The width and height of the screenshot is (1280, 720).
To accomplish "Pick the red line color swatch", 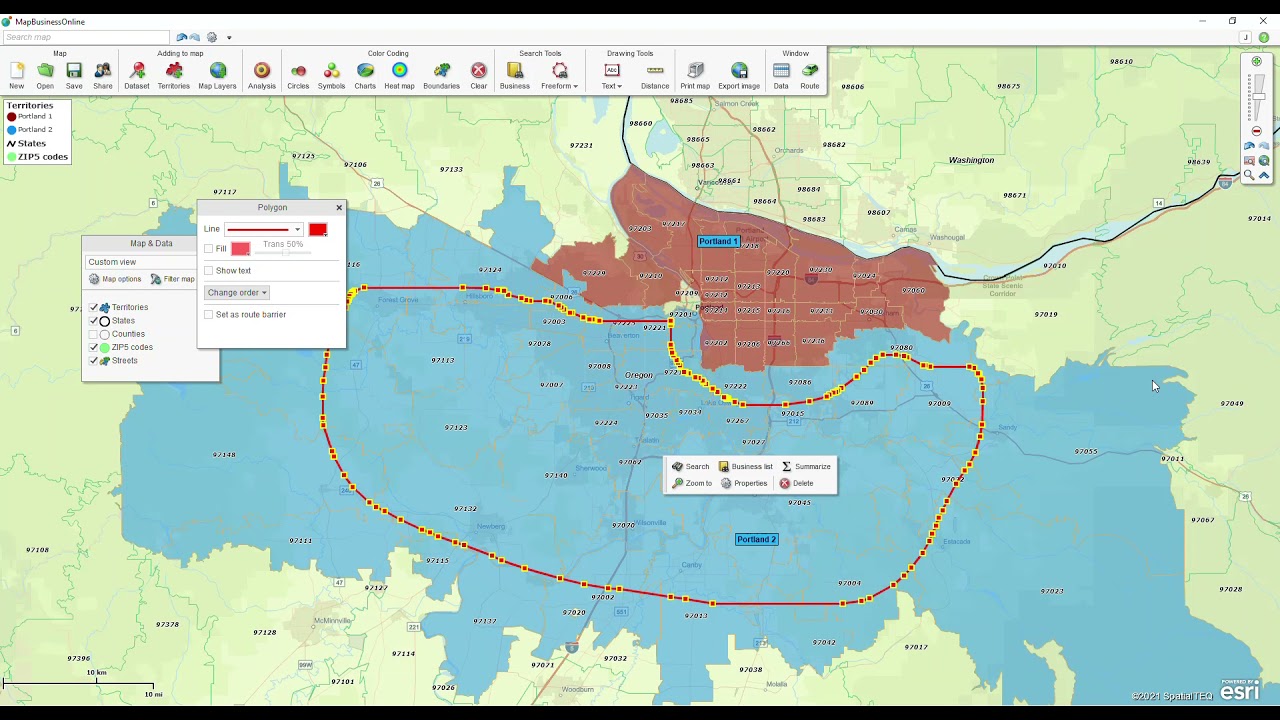I will tap(318, 230).
